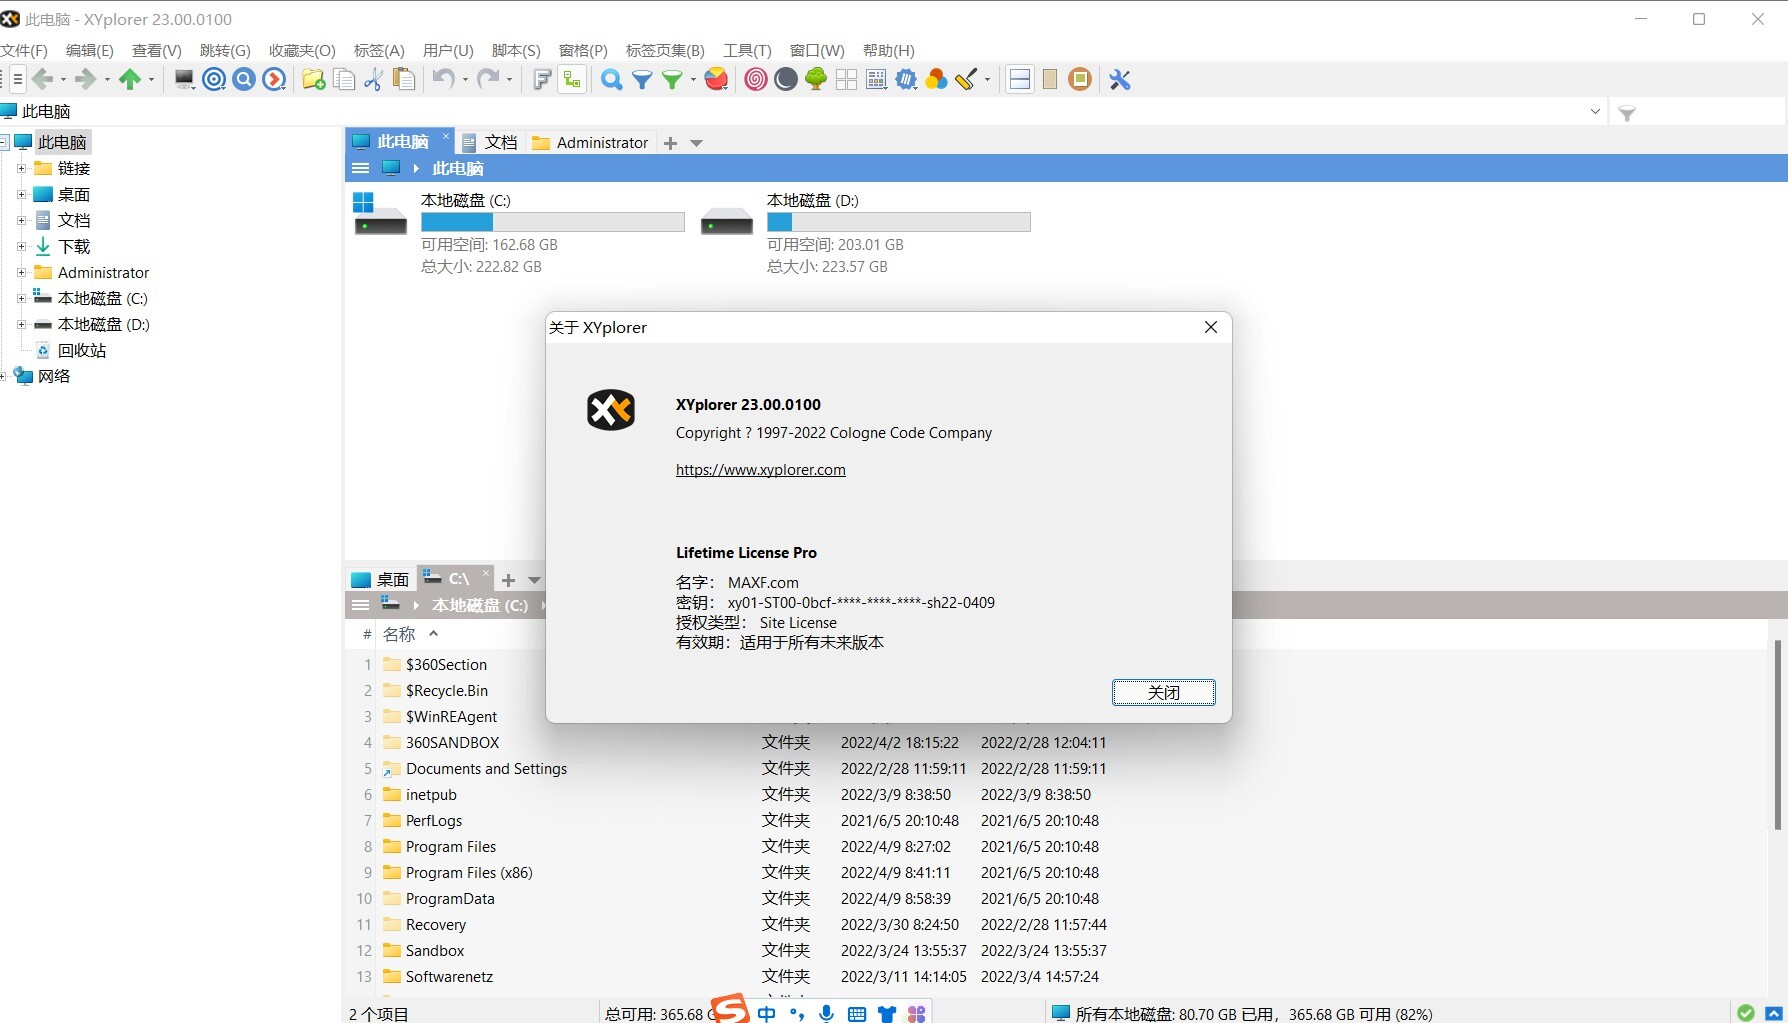Undo the last action

443,80
